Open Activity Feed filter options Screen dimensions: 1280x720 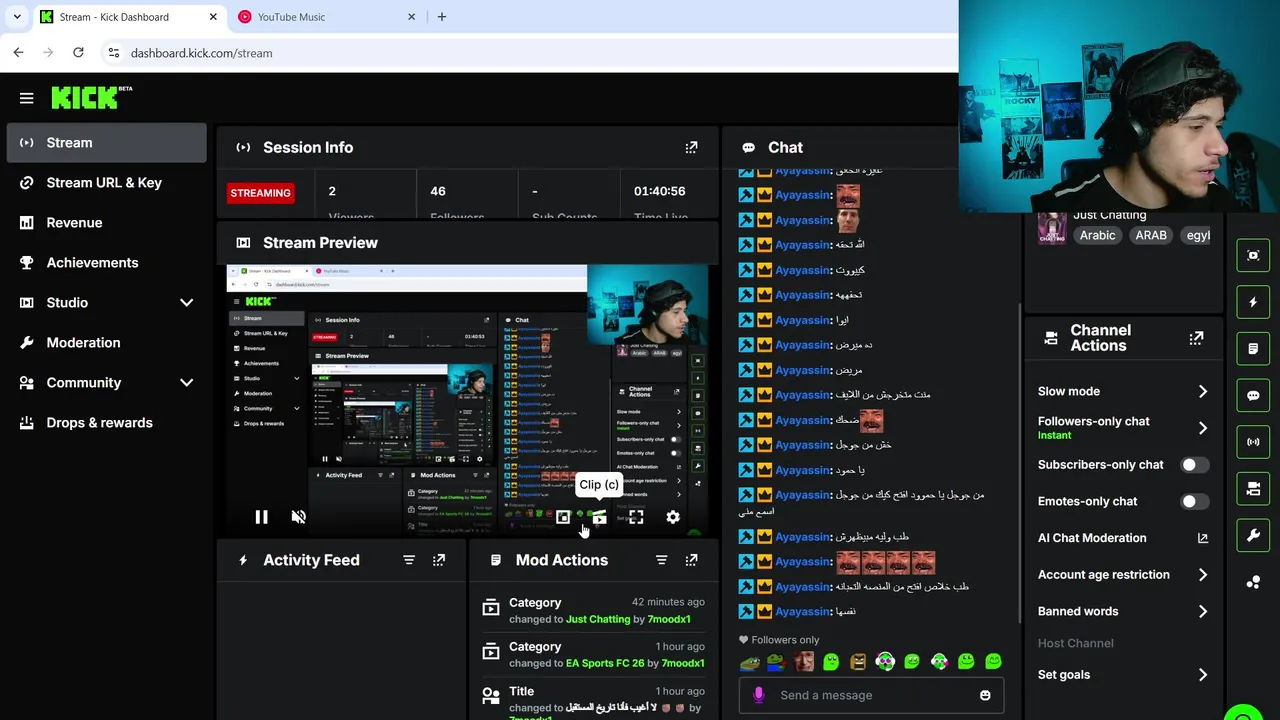click(409, 560)
